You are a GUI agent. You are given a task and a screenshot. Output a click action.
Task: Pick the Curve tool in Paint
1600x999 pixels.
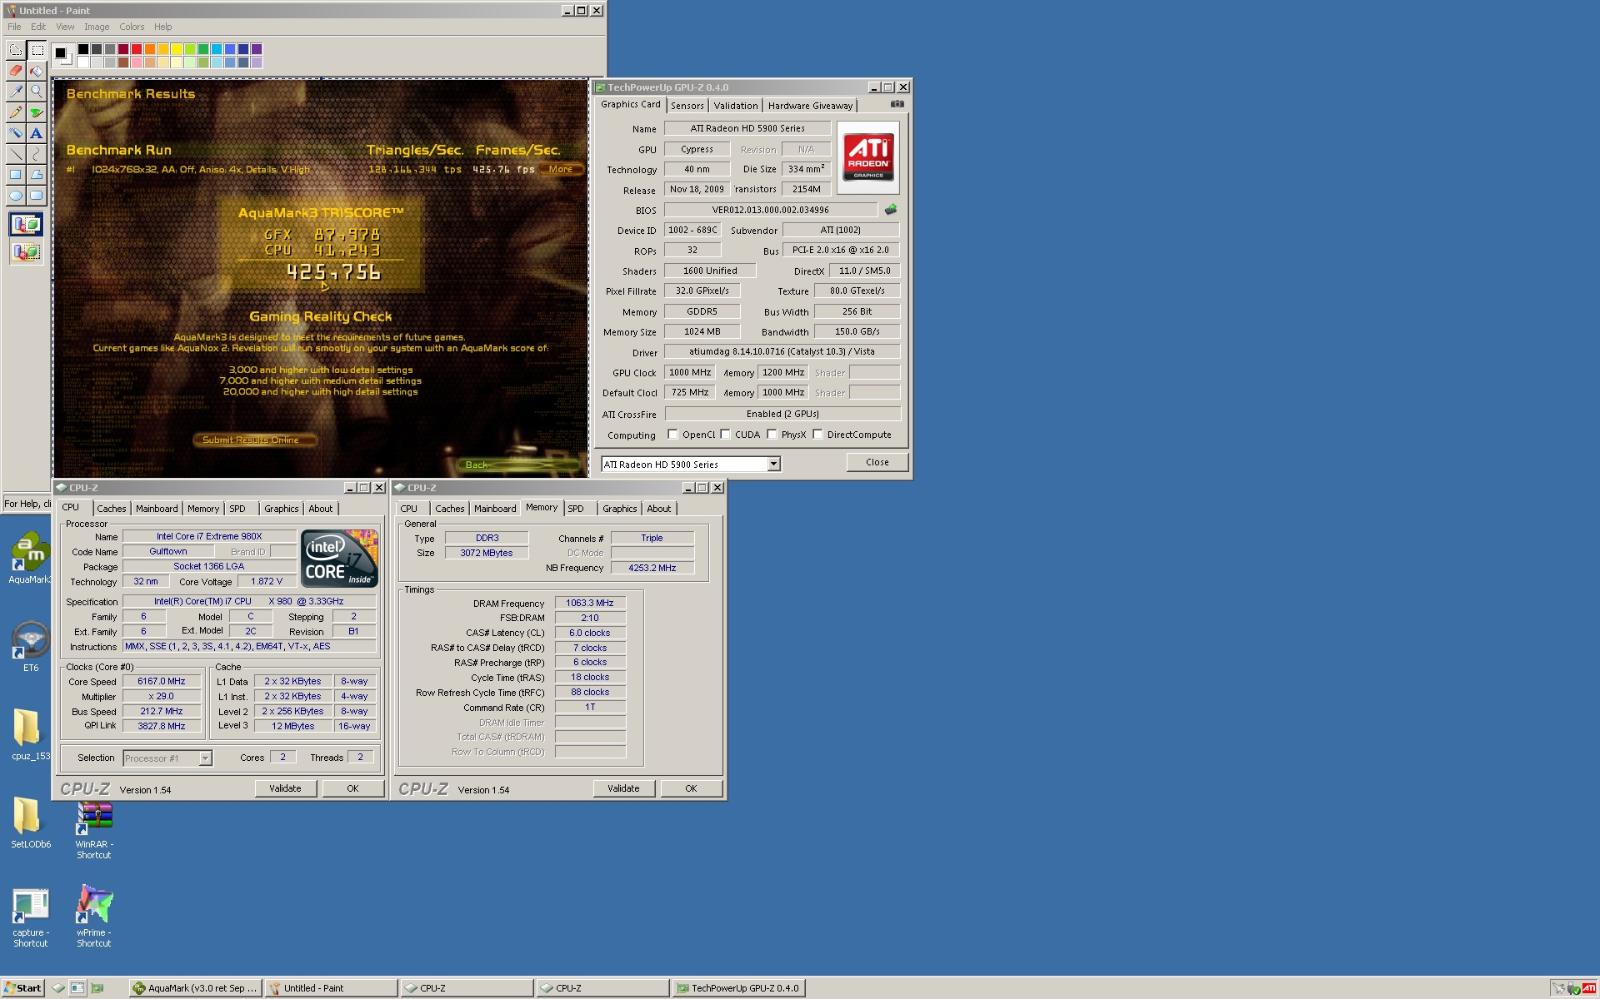37,154
